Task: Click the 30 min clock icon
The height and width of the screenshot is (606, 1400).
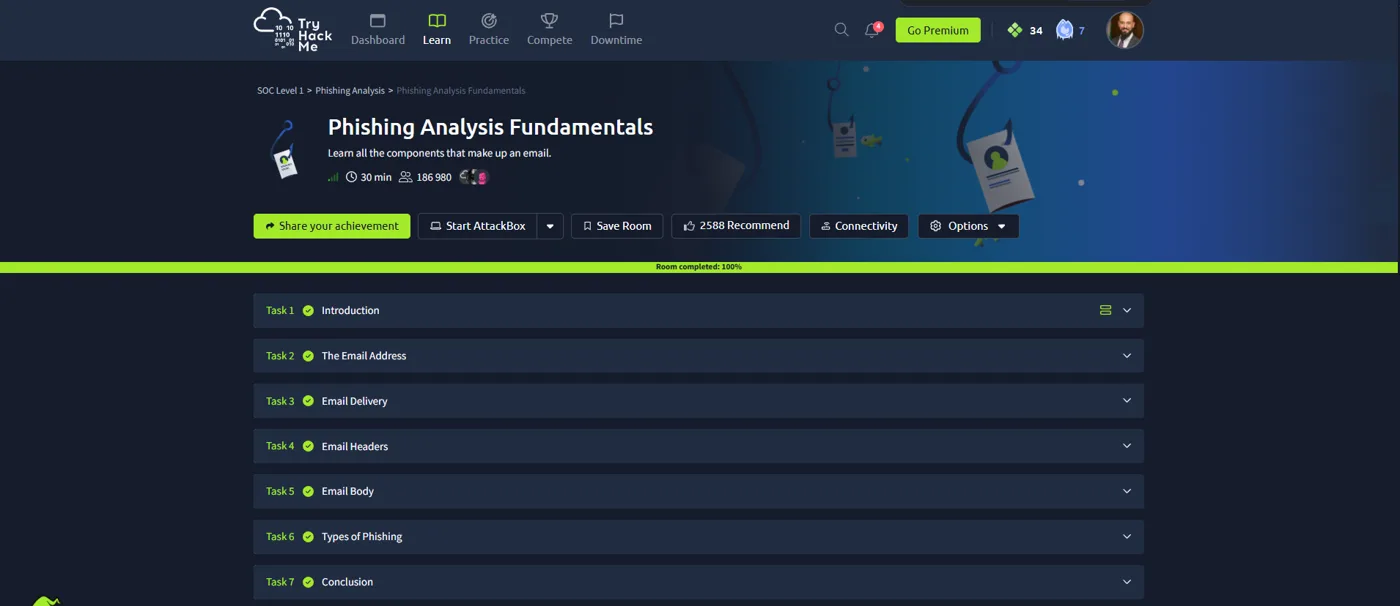Action: coord(351,177)
